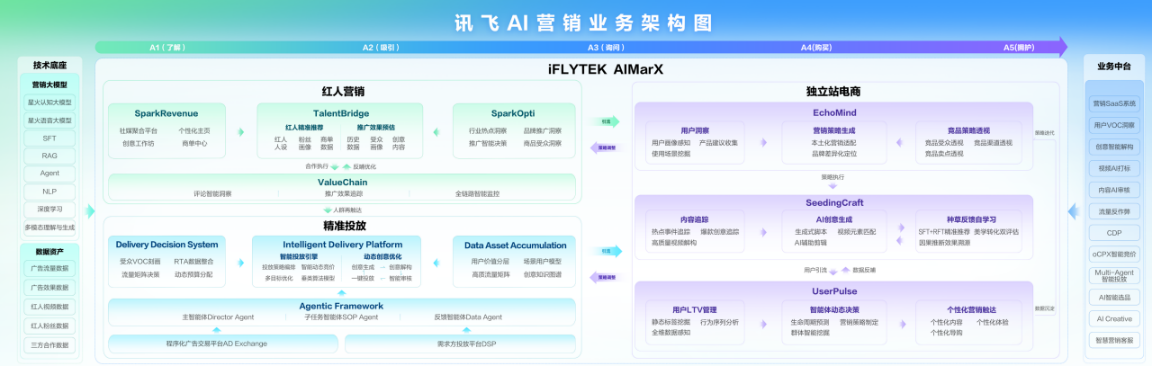Click the TalentBridge module title
Image resolution: width=1152 pixels, height=366 pixels.
point(340,114)
